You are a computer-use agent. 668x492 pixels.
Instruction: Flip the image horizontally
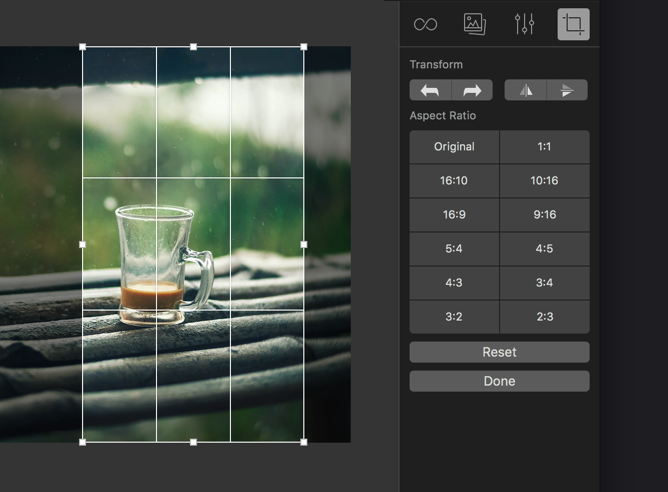tap(525, 90)
